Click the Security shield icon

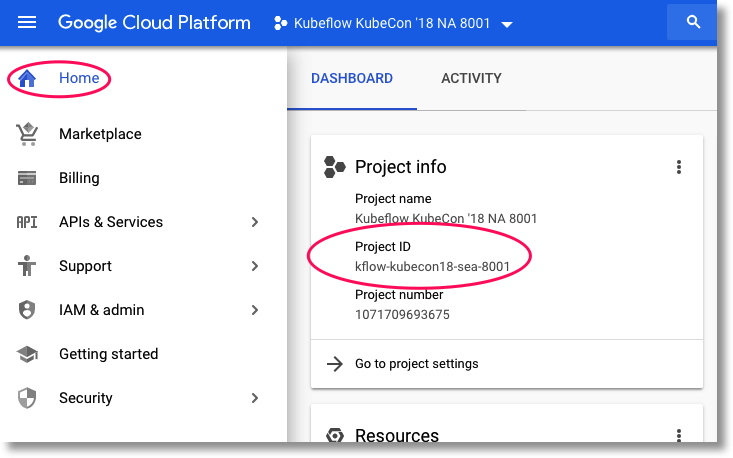coord(27,398)
